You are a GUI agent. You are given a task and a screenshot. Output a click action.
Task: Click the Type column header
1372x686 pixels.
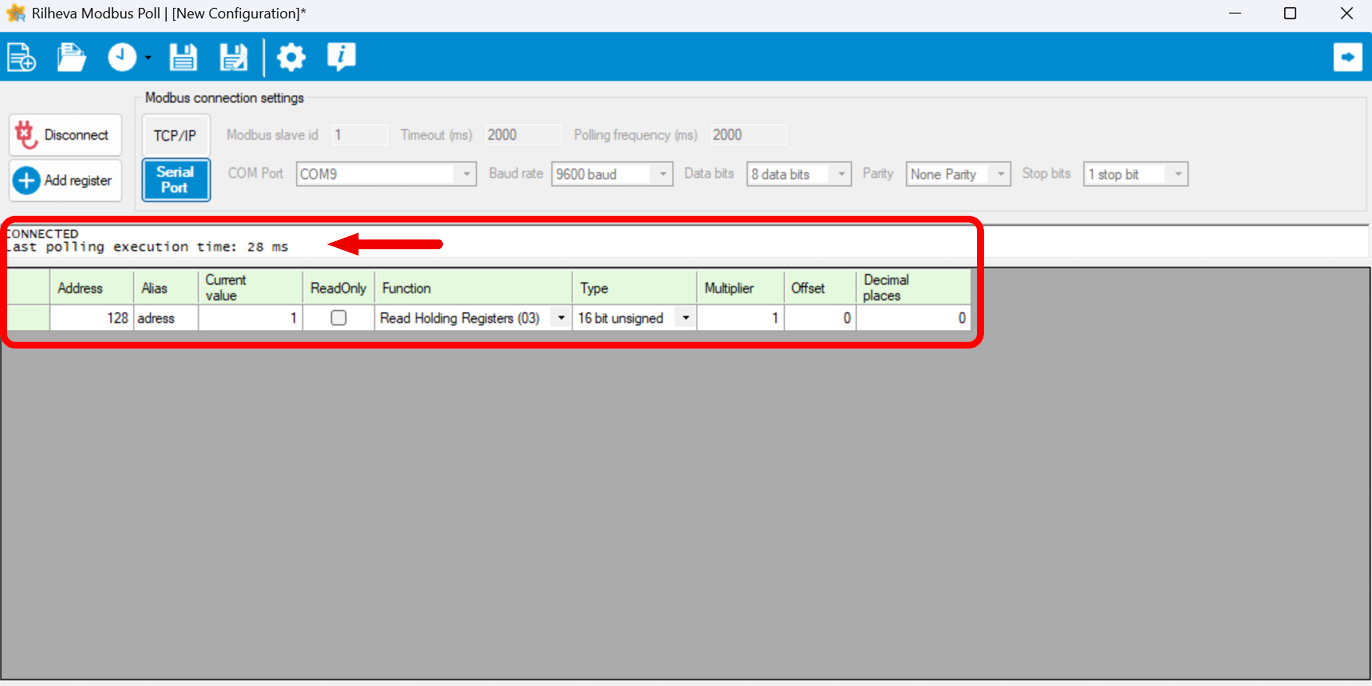[x=635, y=288]
